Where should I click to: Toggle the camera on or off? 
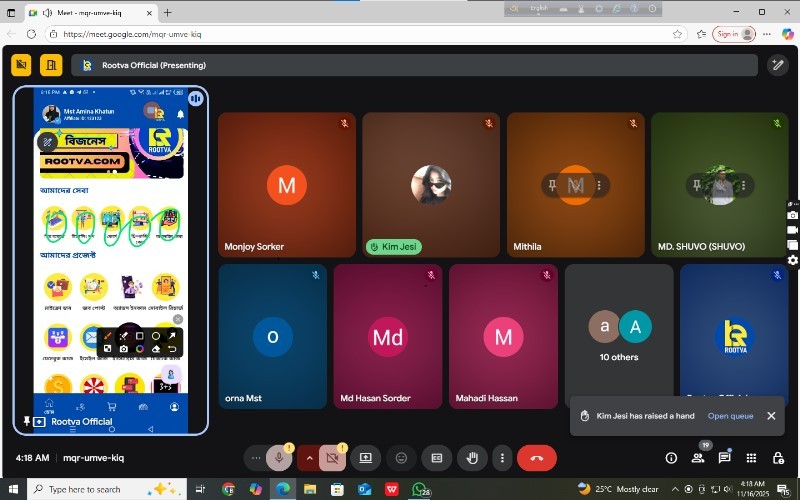coord(333,458)
